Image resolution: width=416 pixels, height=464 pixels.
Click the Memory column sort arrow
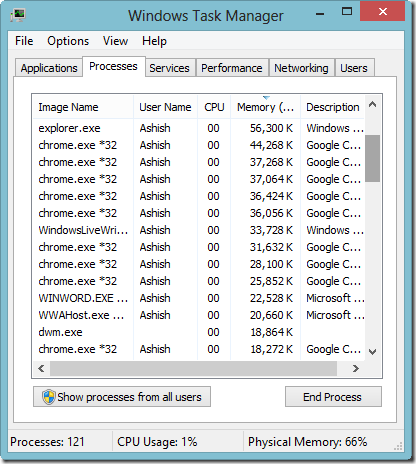[x=266, y=98]
